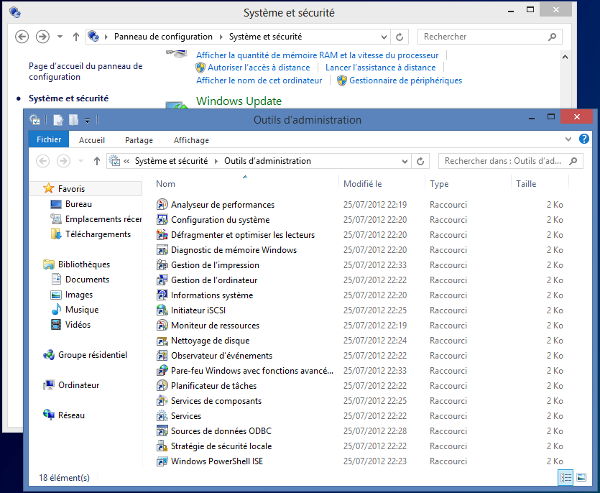
Task: Switch to large icons view layout
Action: (x=581, y=478)
